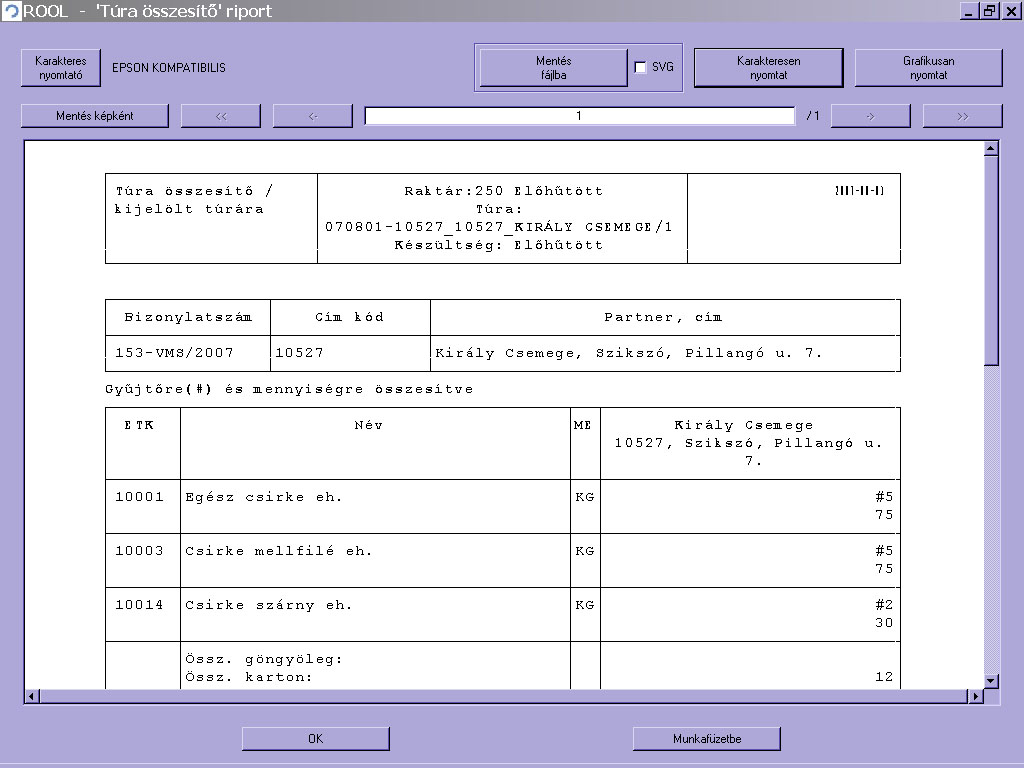Click Mentés képként to save as image
1024x768 pixels.
(x=95, y=116)
